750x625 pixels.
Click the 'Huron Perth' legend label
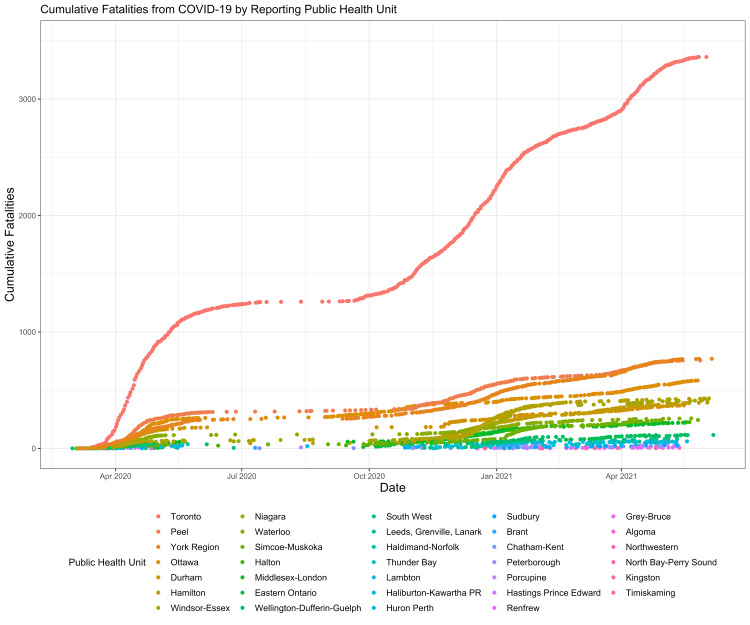coord(410,608)
